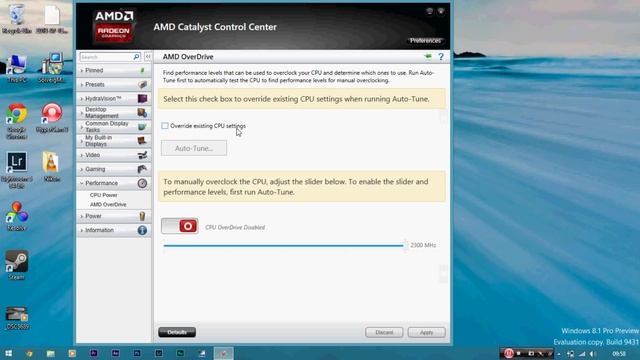Click the CPU clock slider track
Image resolution: width=640 pixels, height=360 pixels.
tap(283, 246)
